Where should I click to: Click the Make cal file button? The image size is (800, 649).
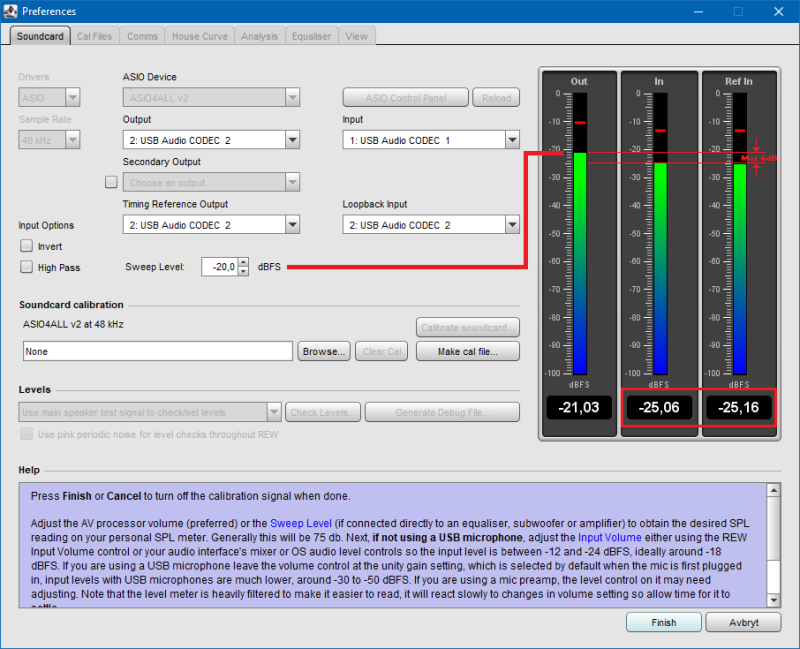468,352
